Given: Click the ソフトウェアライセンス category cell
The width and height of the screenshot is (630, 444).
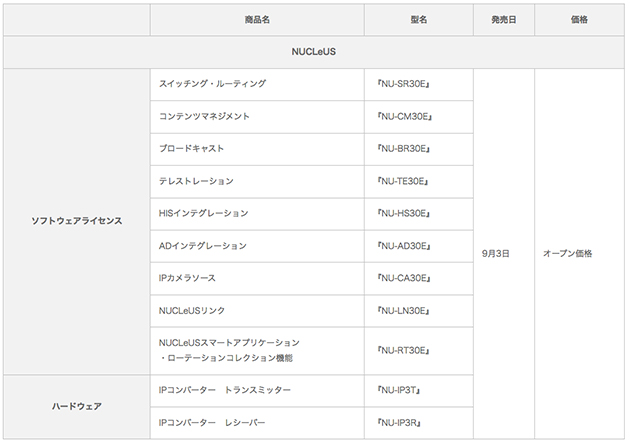Looking at the screenshot, I should click(x=77, y=221).
